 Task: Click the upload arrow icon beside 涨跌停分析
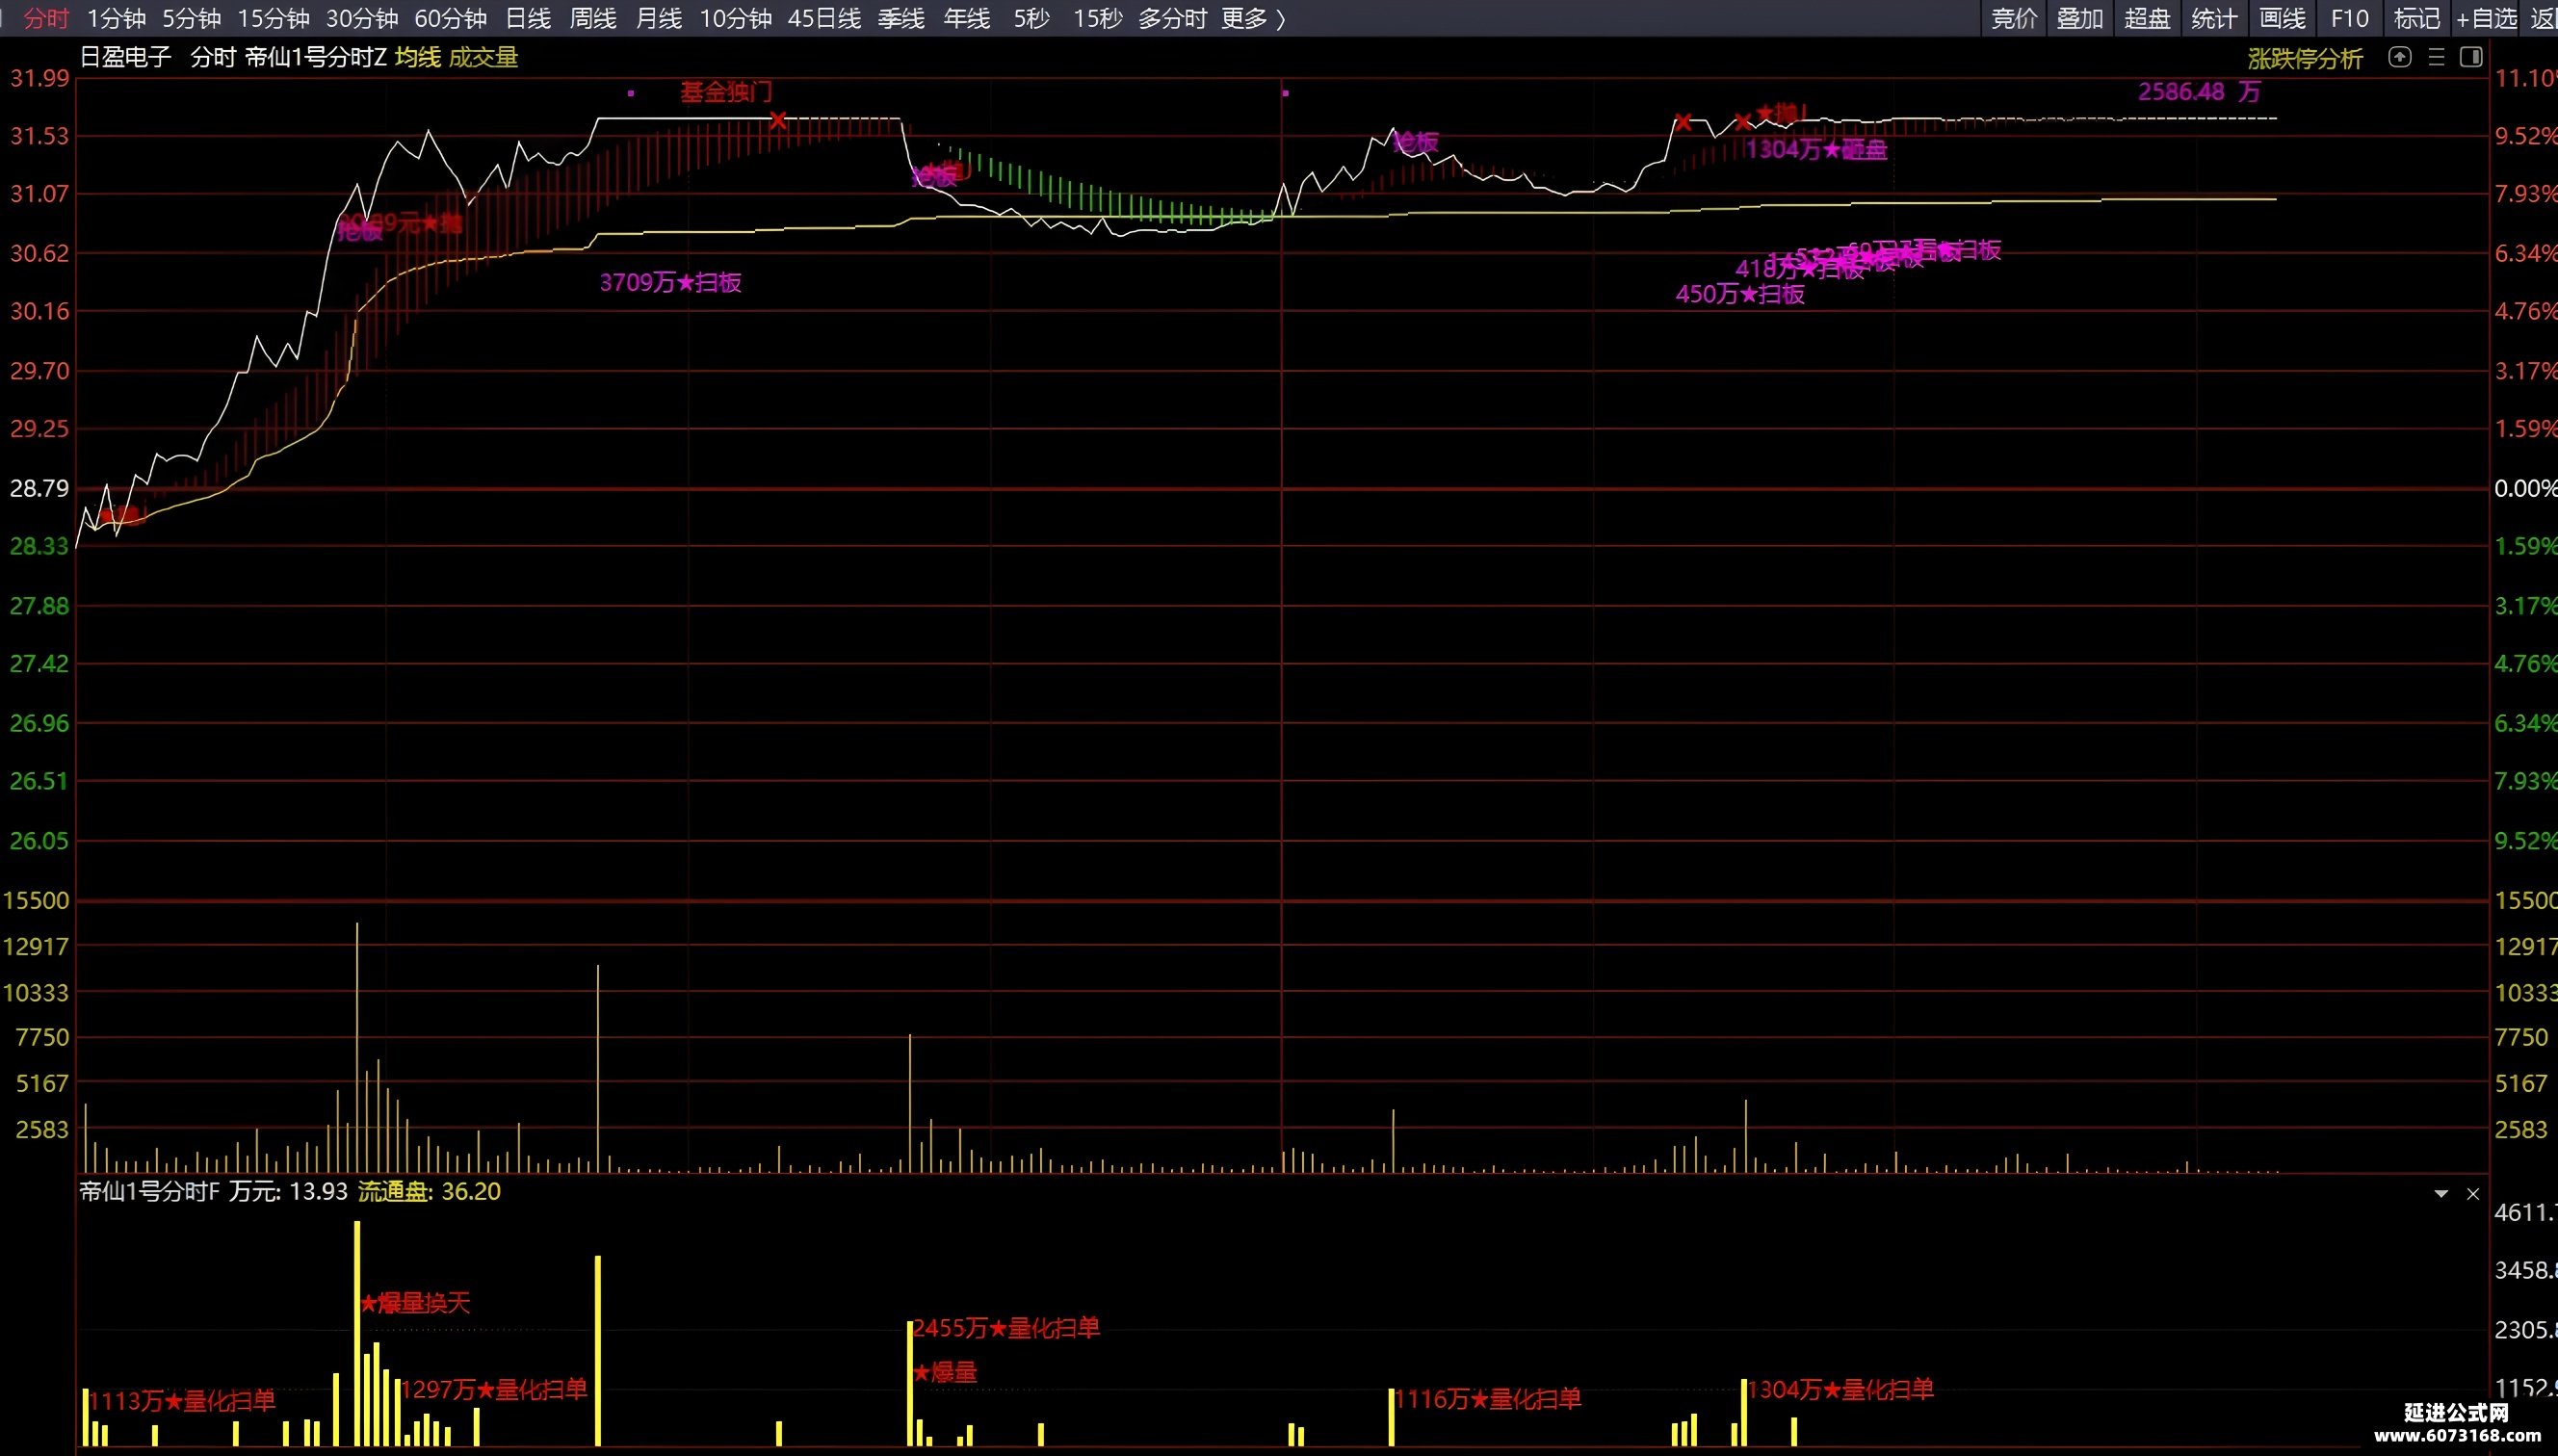coord(2400,57)
